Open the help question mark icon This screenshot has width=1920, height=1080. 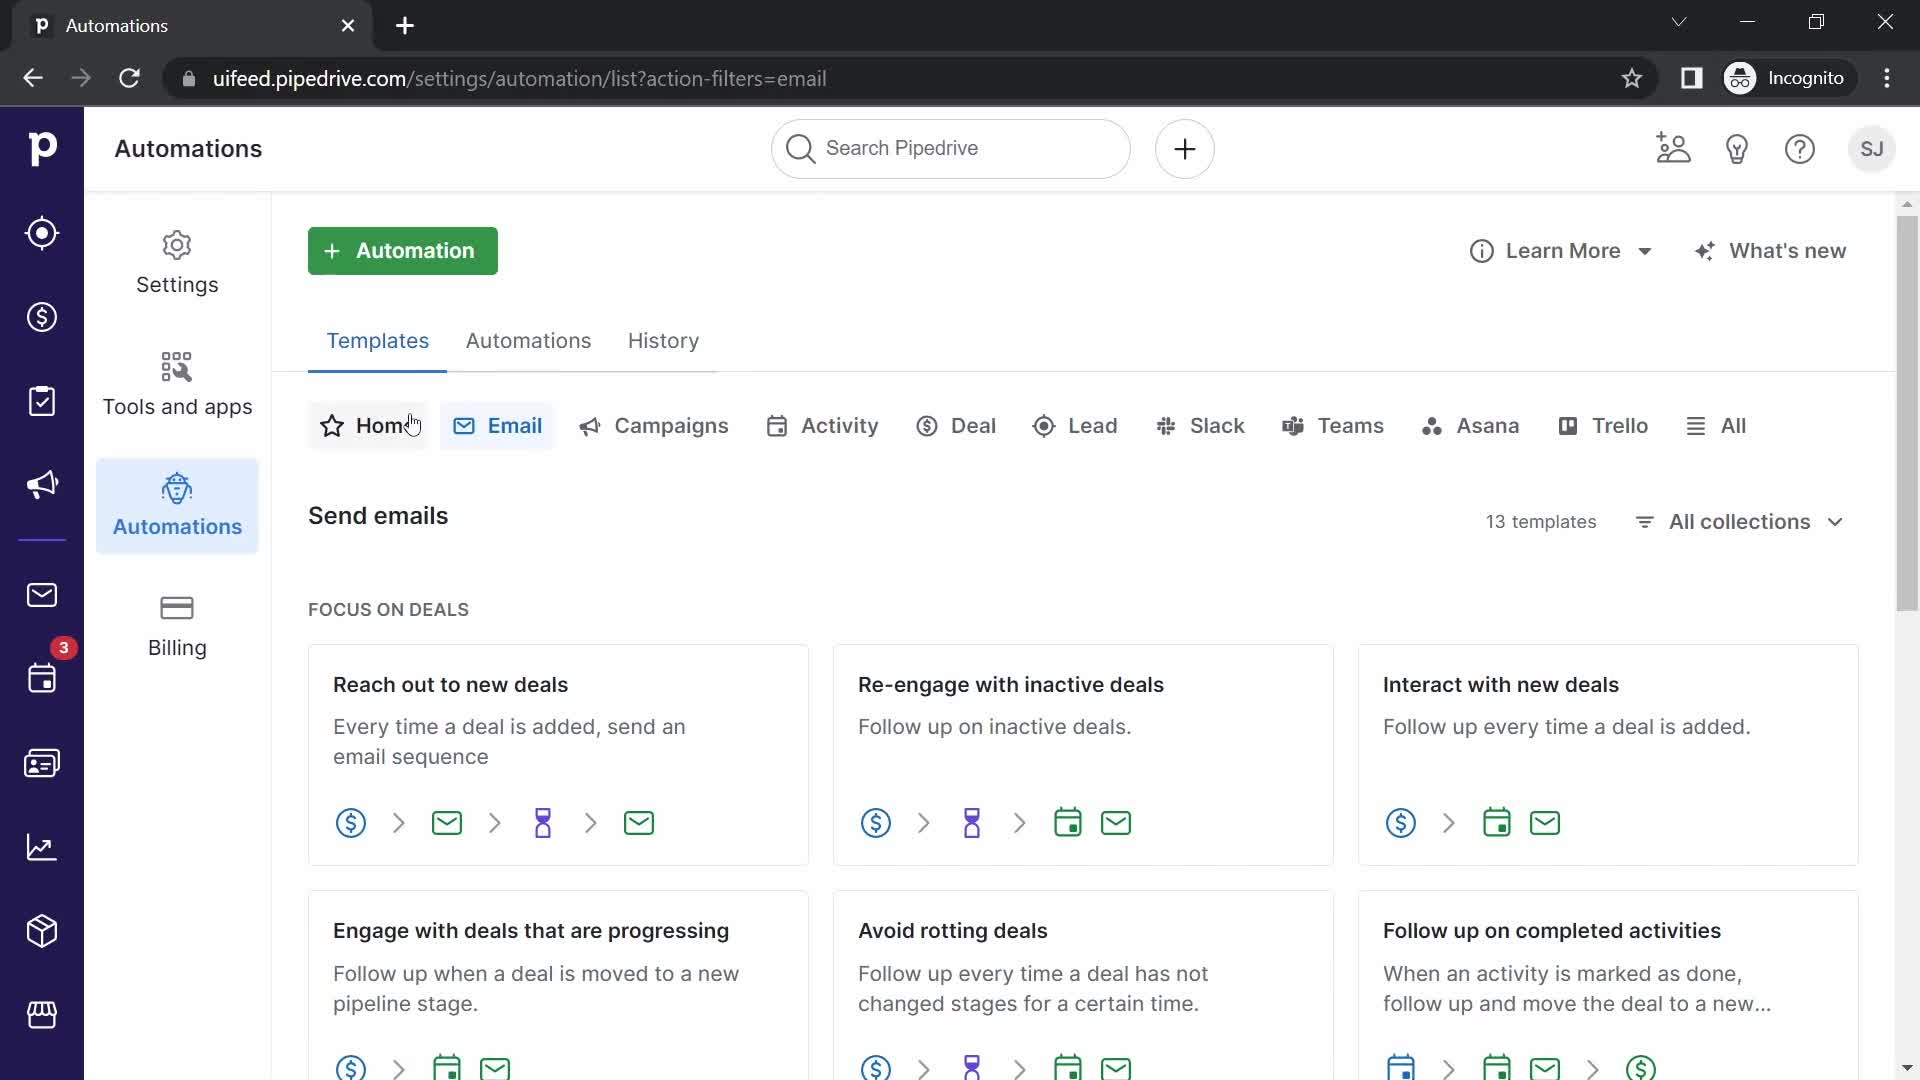click(x=1800, y=149)
